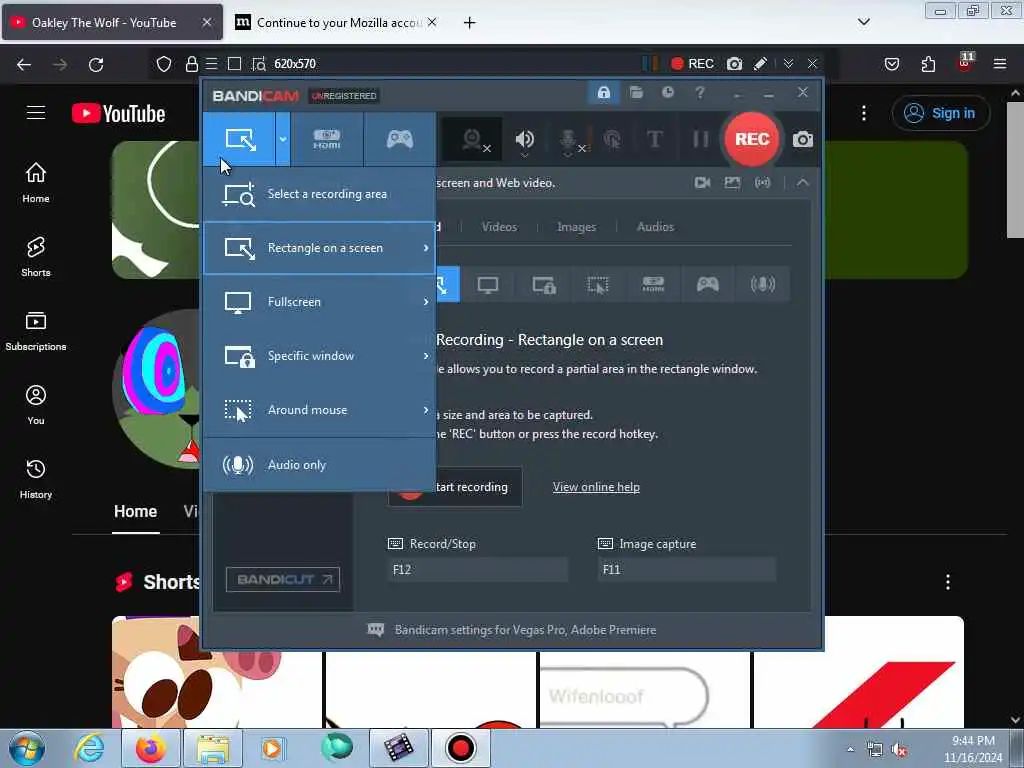The height and width of the screenshot is (768, 1024).
Task: Click the camera icon in capture toolbar
Action: click(734, 63)
